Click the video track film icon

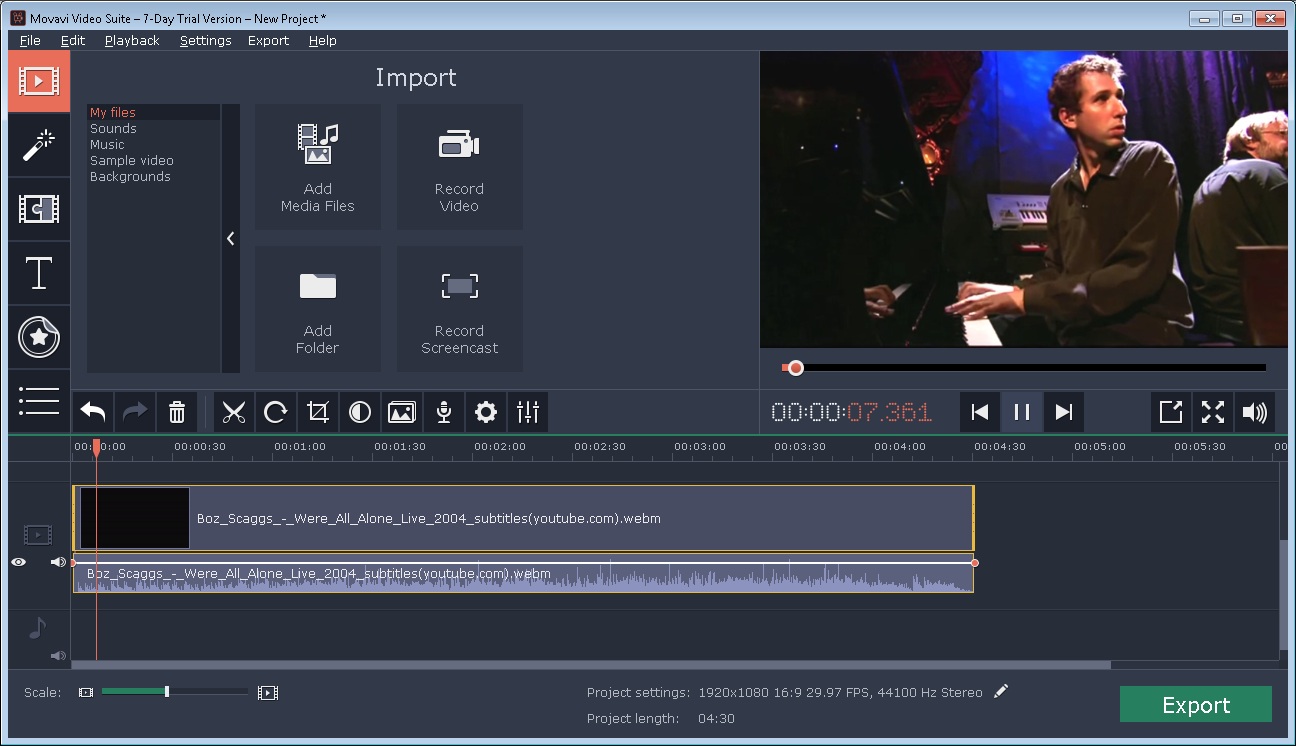[x=37, y=535]
